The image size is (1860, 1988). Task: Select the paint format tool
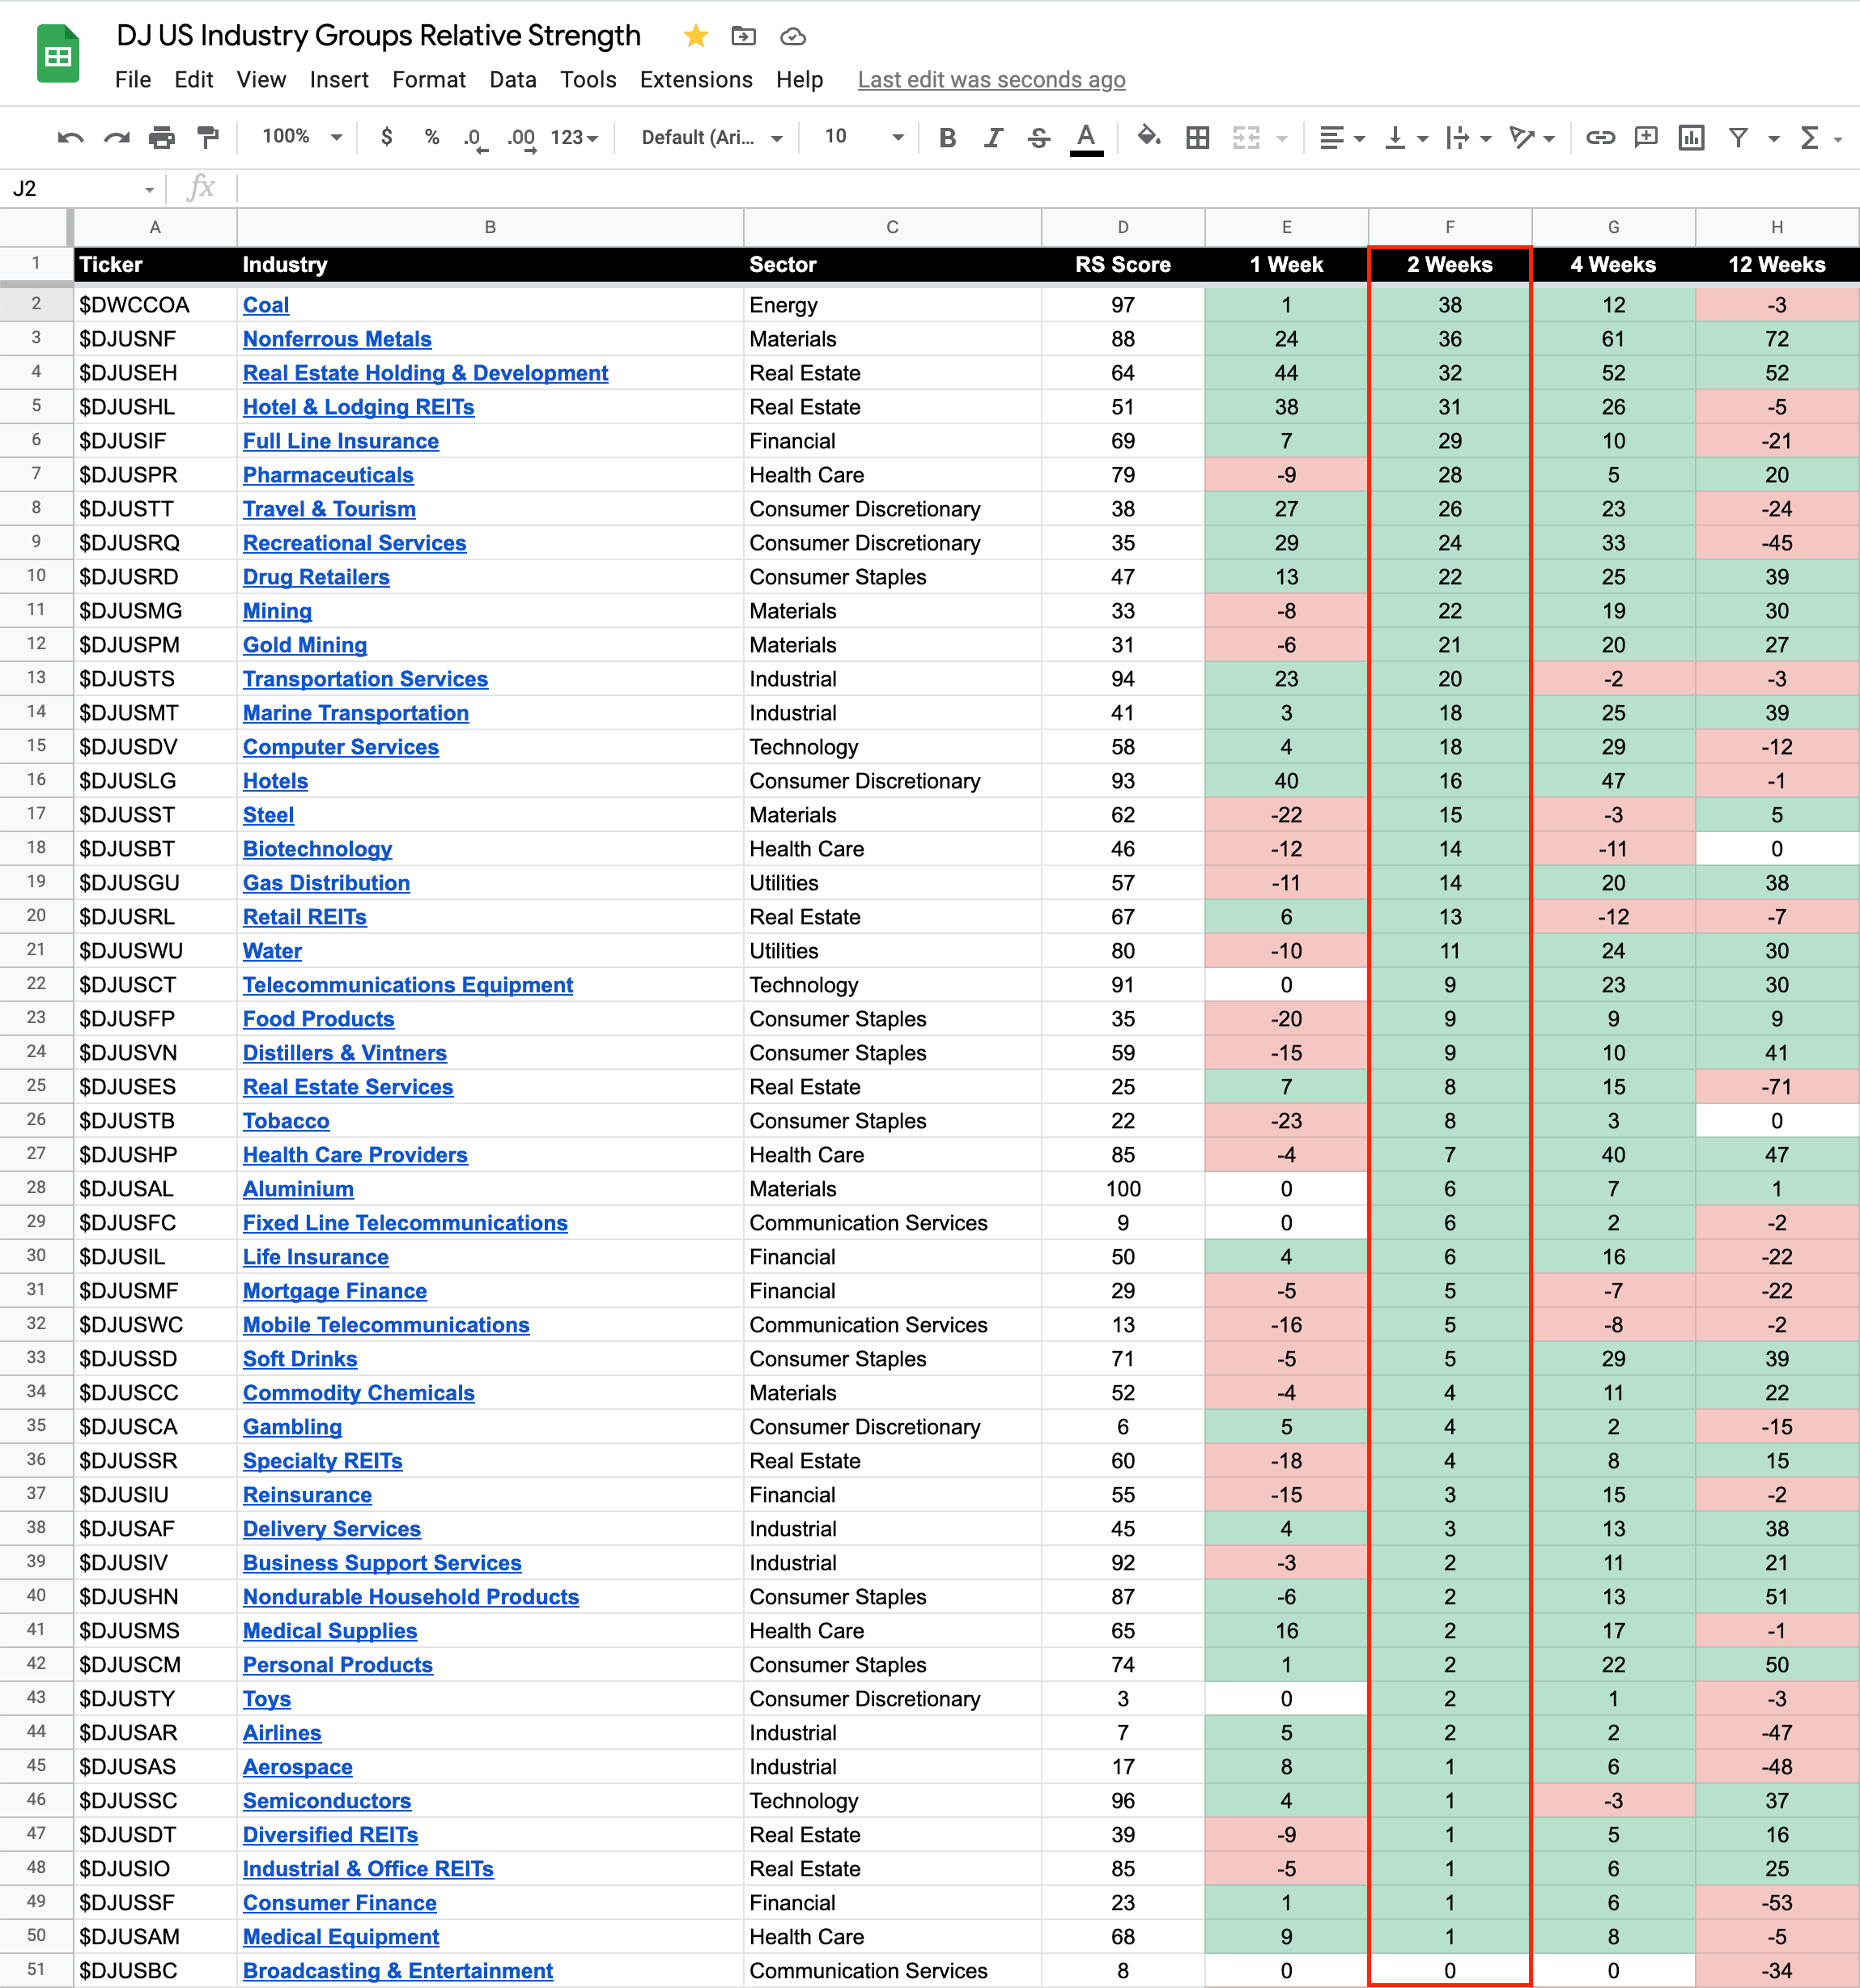point(208,138)
